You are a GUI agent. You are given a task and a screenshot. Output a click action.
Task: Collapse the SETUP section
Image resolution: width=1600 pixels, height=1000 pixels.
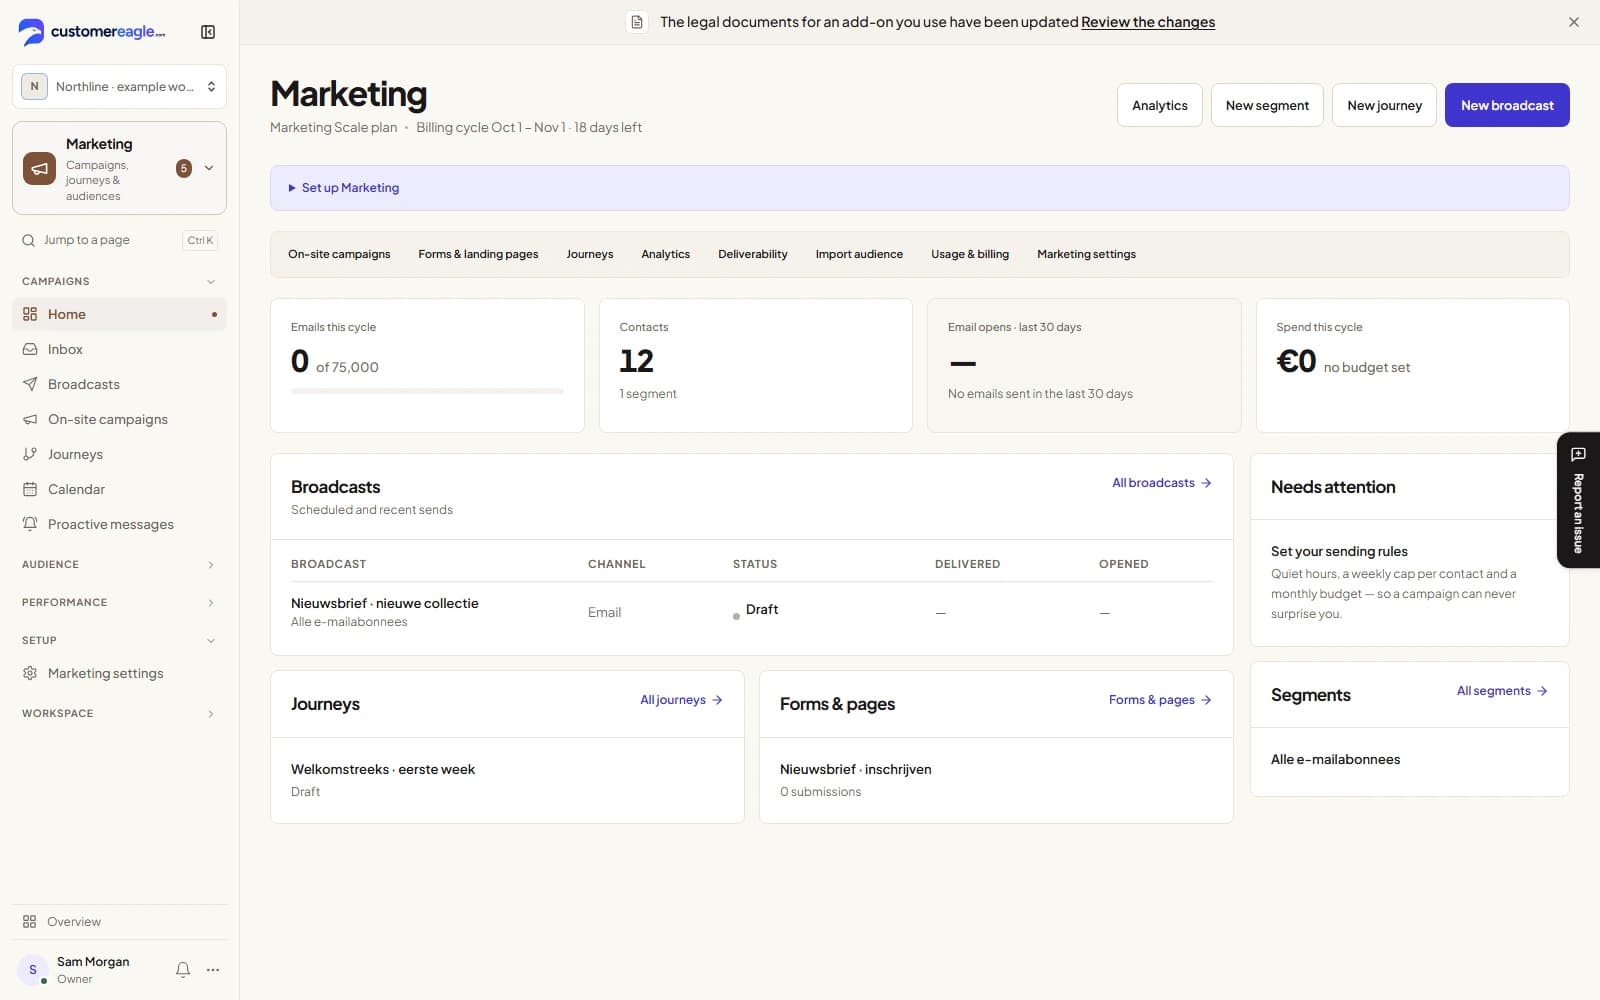pyautogui.click(x=119, y=641)
